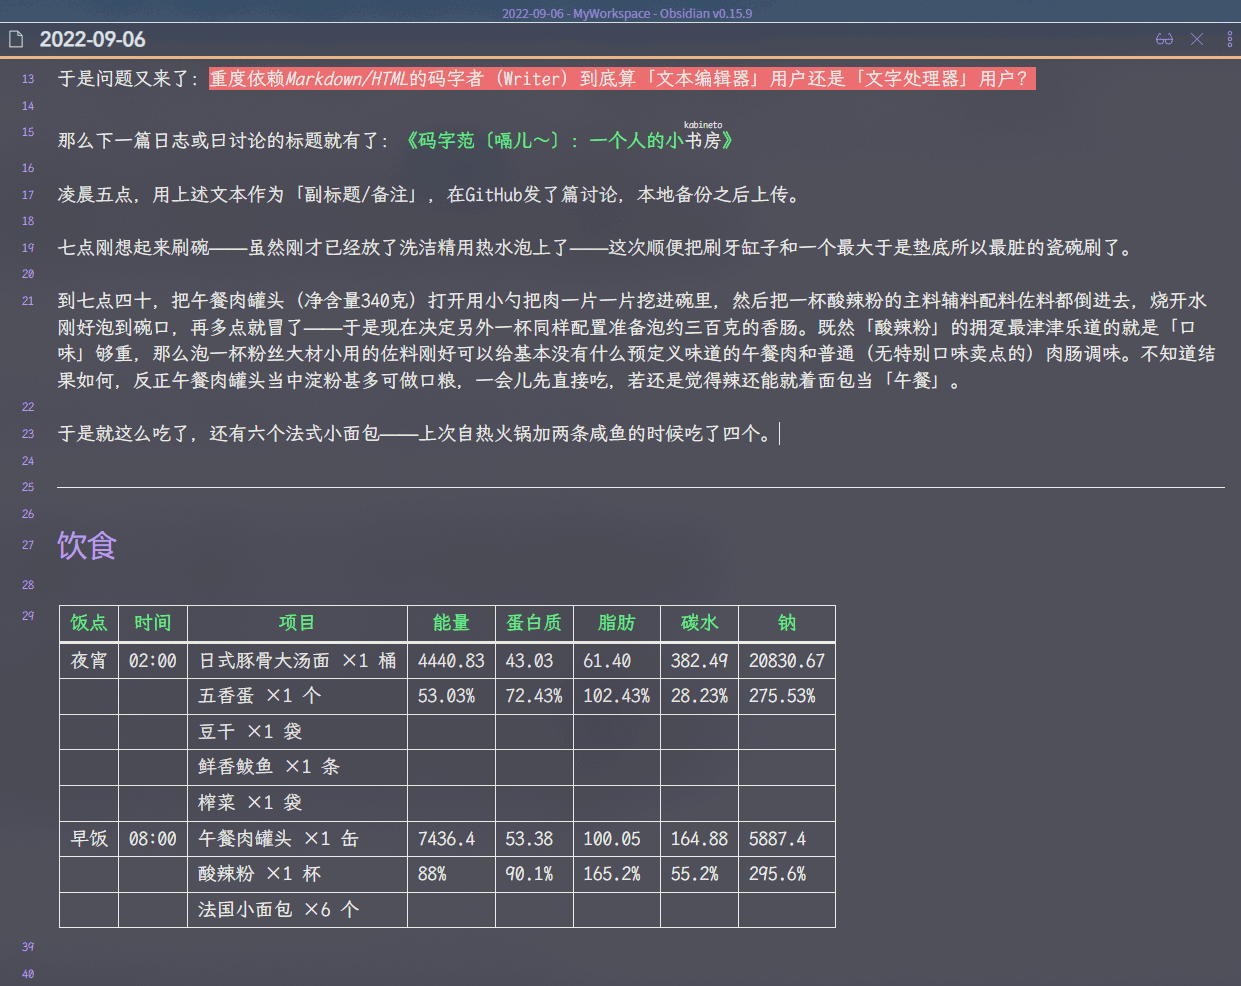Place cursor at end of line 23 text
Viewport: 1241px width, 986px height.
tap(779, 433)
